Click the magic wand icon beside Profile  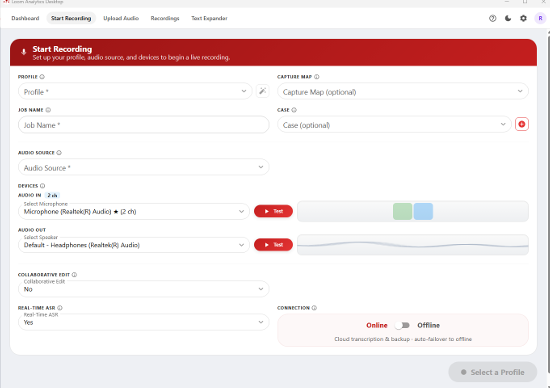262,91
